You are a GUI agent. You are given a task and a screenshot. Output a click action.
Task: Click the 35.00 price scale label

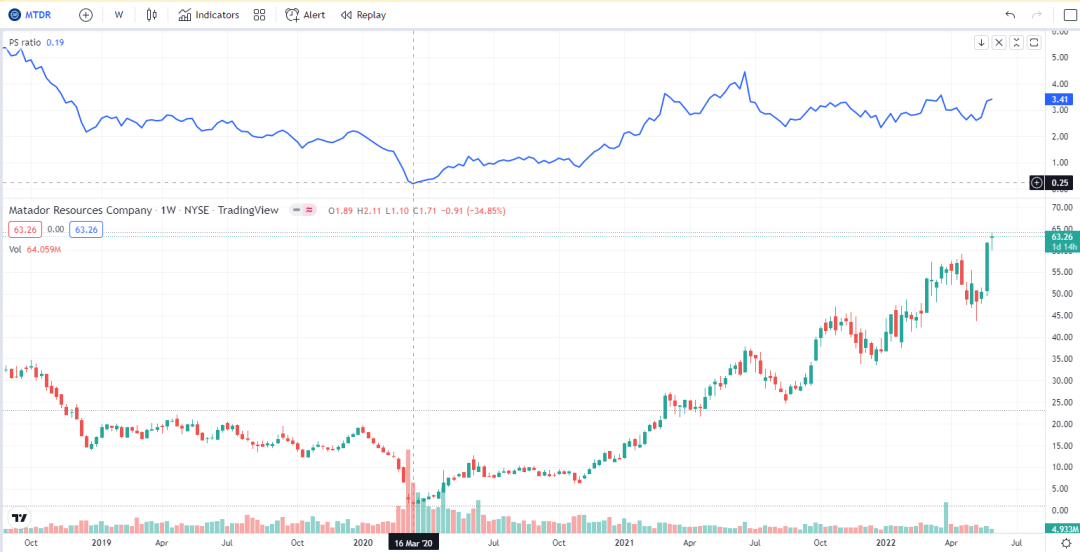click(1061, 359)
